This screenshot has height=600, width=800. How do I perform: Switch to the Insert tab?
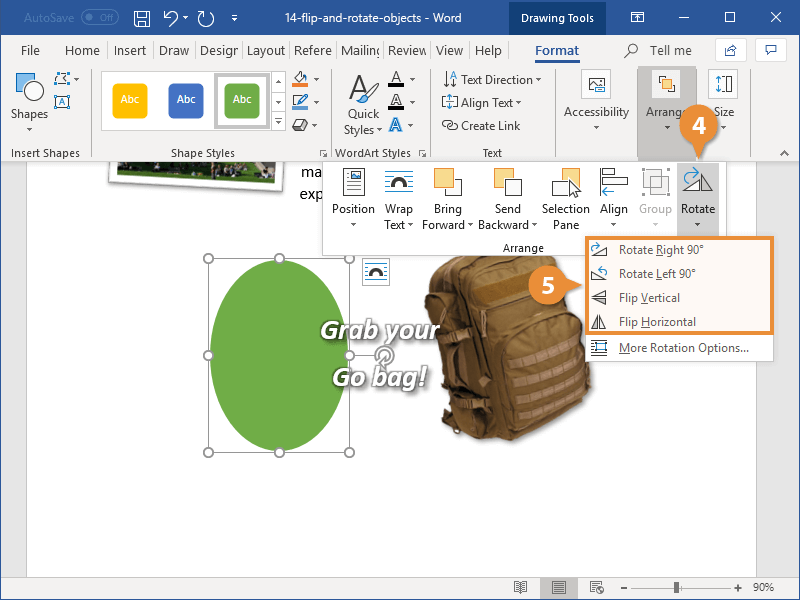[130, 51]
